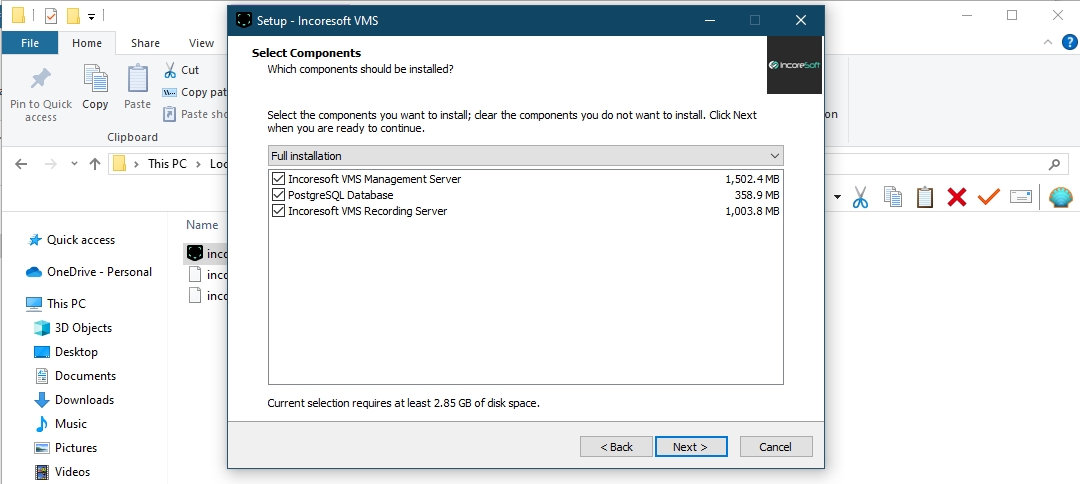Click Paste shortcut in the ribbon
This screenshot has width=1080, height=484.
[x=195, y=114]
